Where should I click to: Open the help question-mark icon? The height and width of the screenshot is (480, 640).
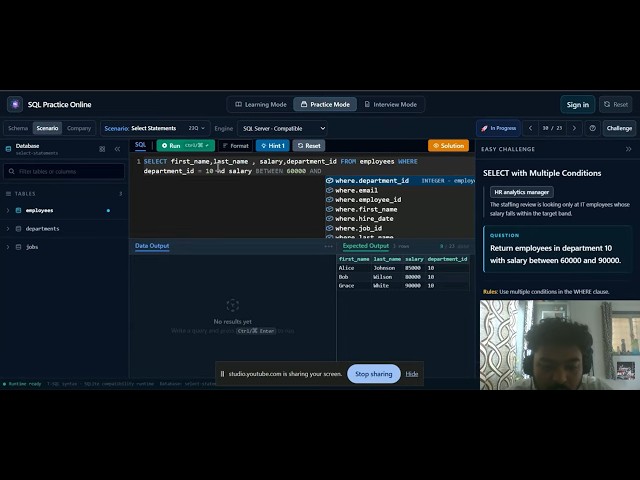[593, 128]
